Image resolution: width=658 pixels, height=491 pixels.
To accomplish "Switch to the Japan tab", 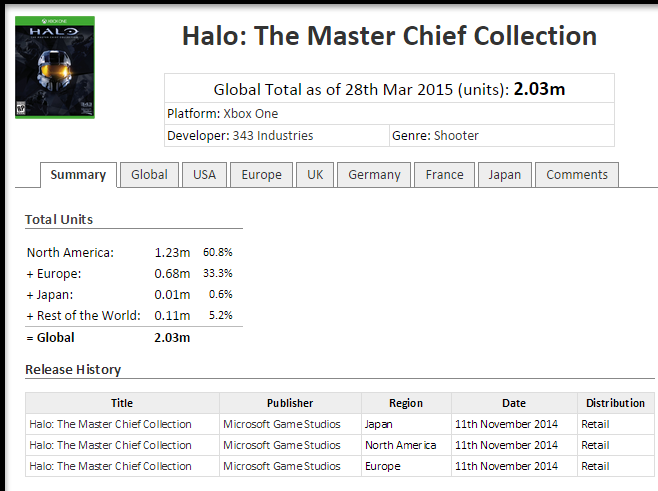I will (505, 175).
